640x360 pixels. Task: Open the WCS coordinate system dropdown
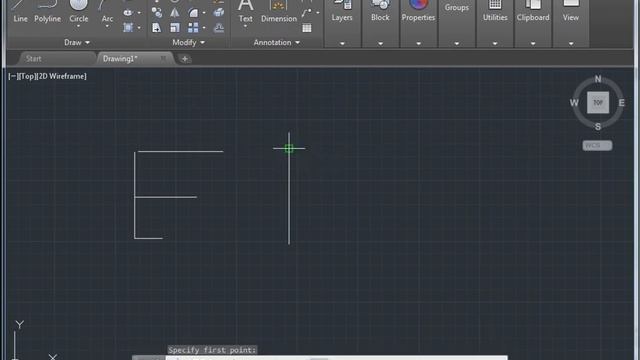pyautogui.click(x=597, y=145)
